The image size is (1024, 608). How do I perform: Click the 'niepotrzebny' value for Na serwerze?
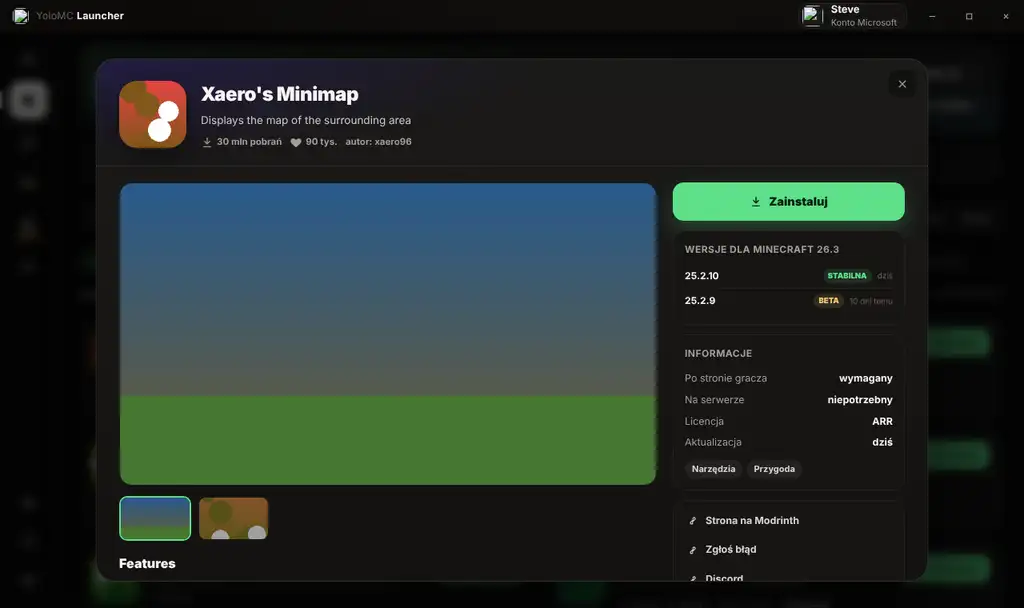click(859, 400)
